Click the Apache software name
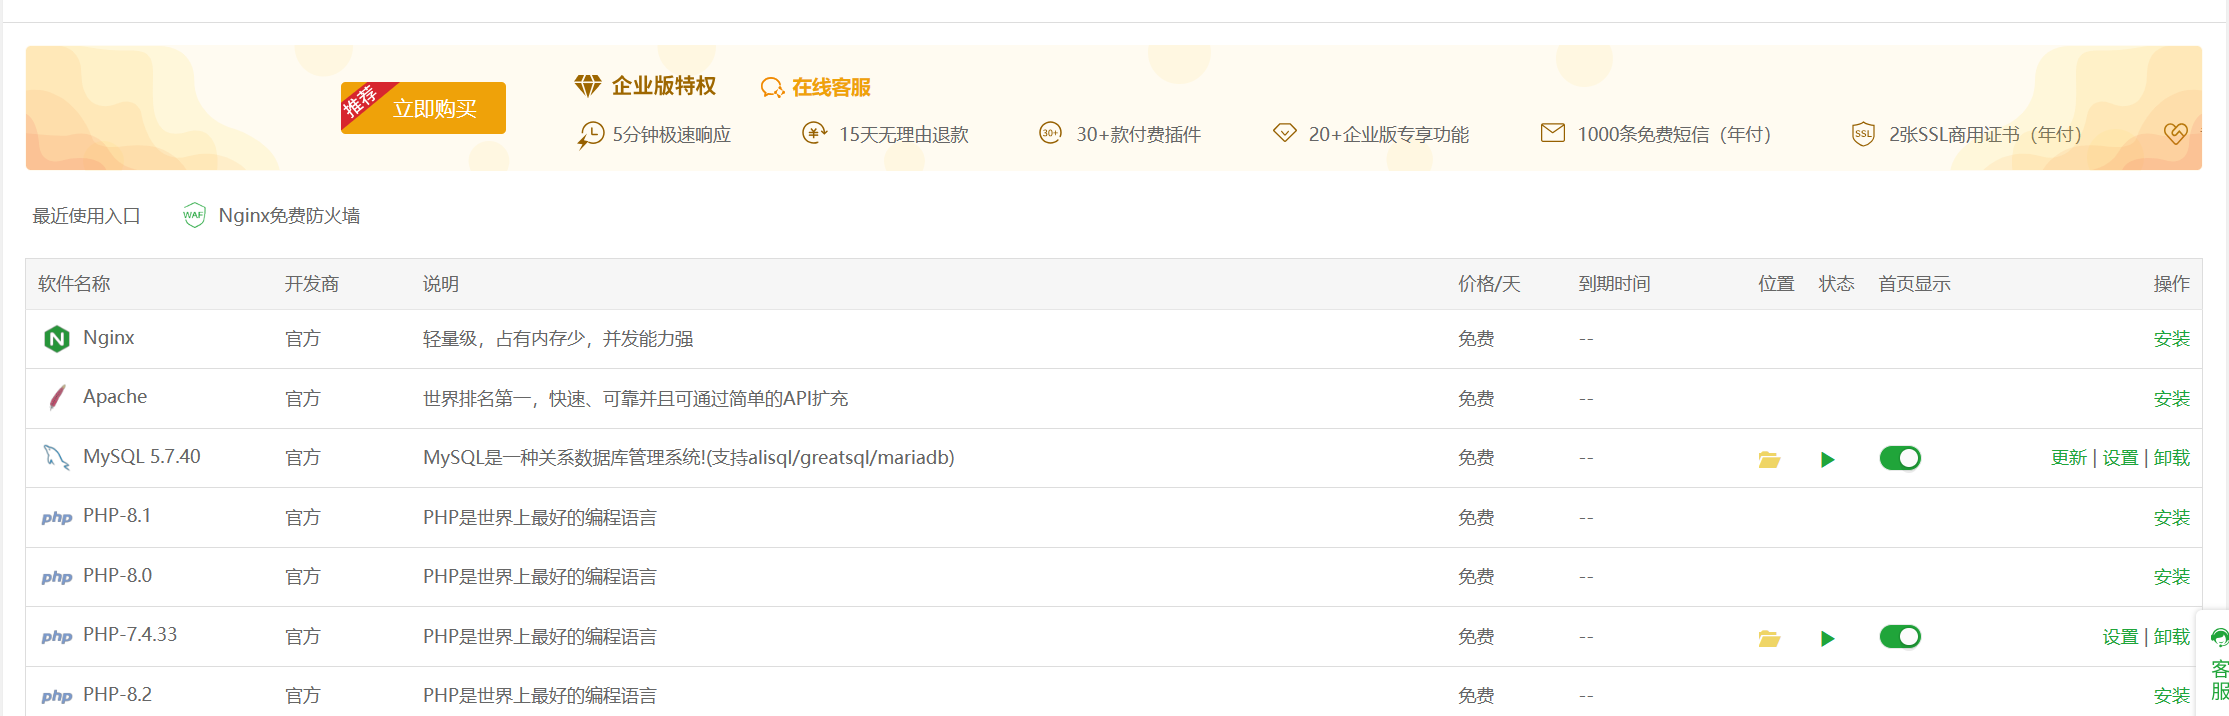 115,397
